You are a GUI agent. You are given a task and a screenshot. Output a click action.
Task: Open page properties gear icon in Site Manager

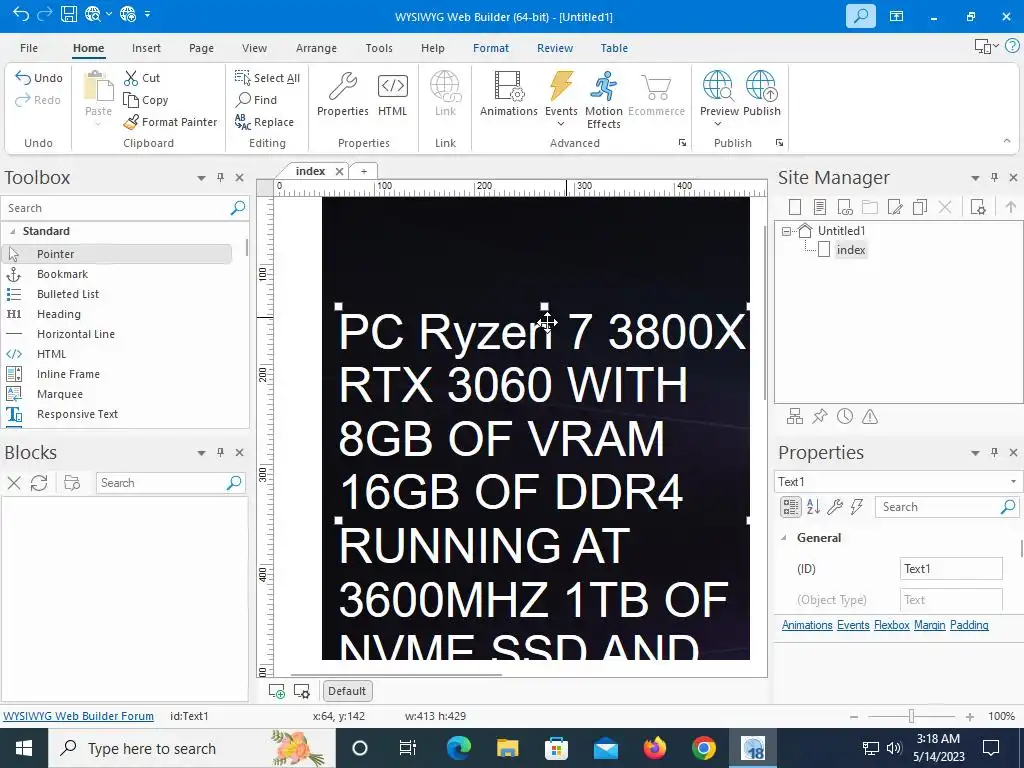coord(978,207)
